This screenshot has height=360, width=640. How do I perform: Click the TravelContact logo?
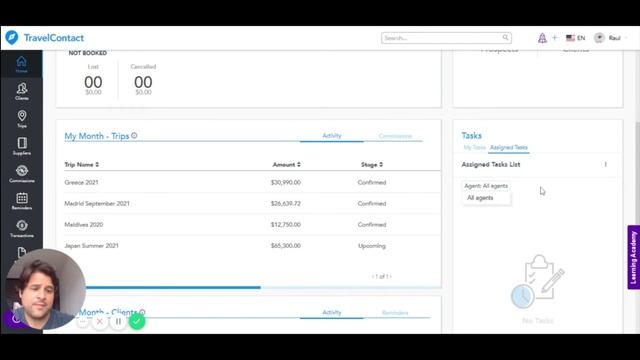click(x=44, y=38)
